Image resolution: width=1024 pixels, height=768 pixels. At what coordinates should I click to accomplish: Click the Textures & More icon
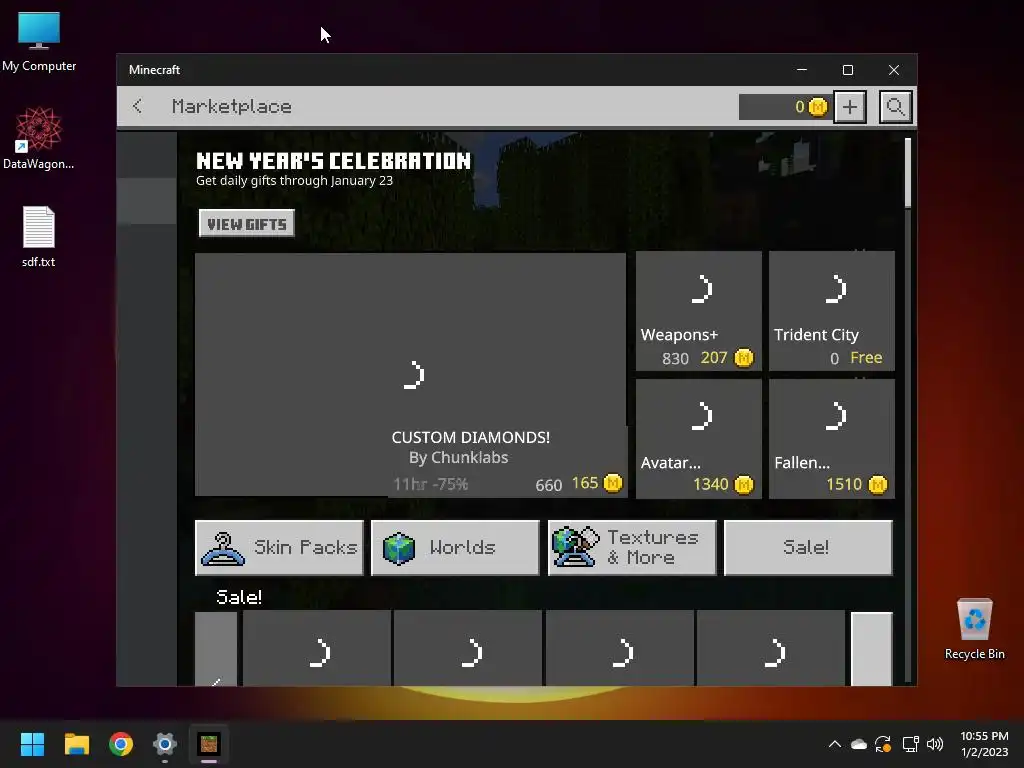(x=575, y=547)
